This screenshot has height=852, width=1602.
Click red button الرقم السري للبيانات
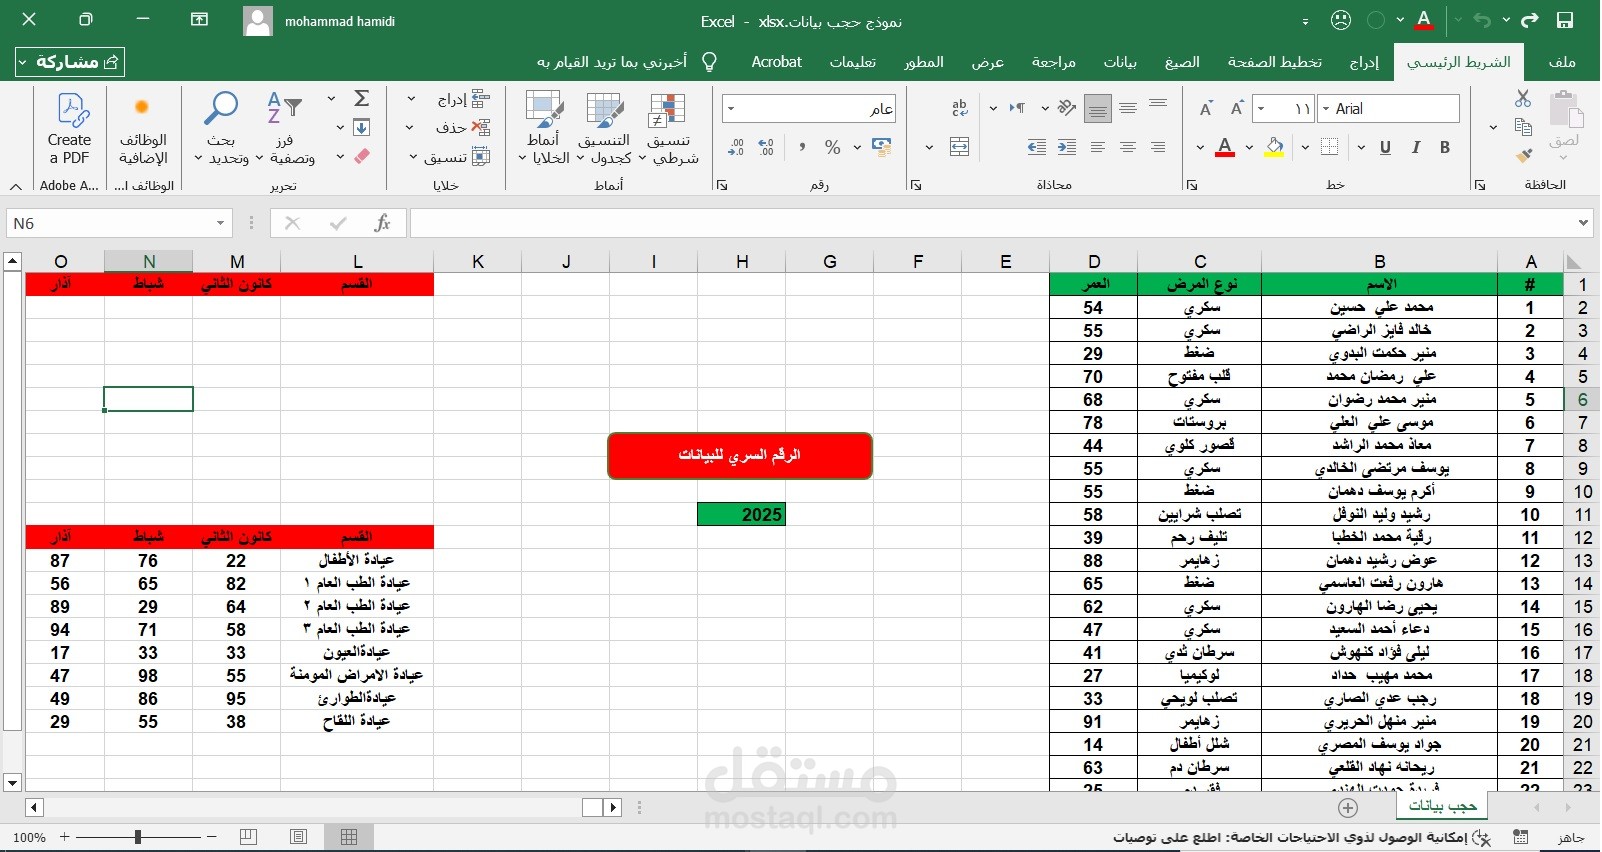pyautogui.click(x=740, y=456)
